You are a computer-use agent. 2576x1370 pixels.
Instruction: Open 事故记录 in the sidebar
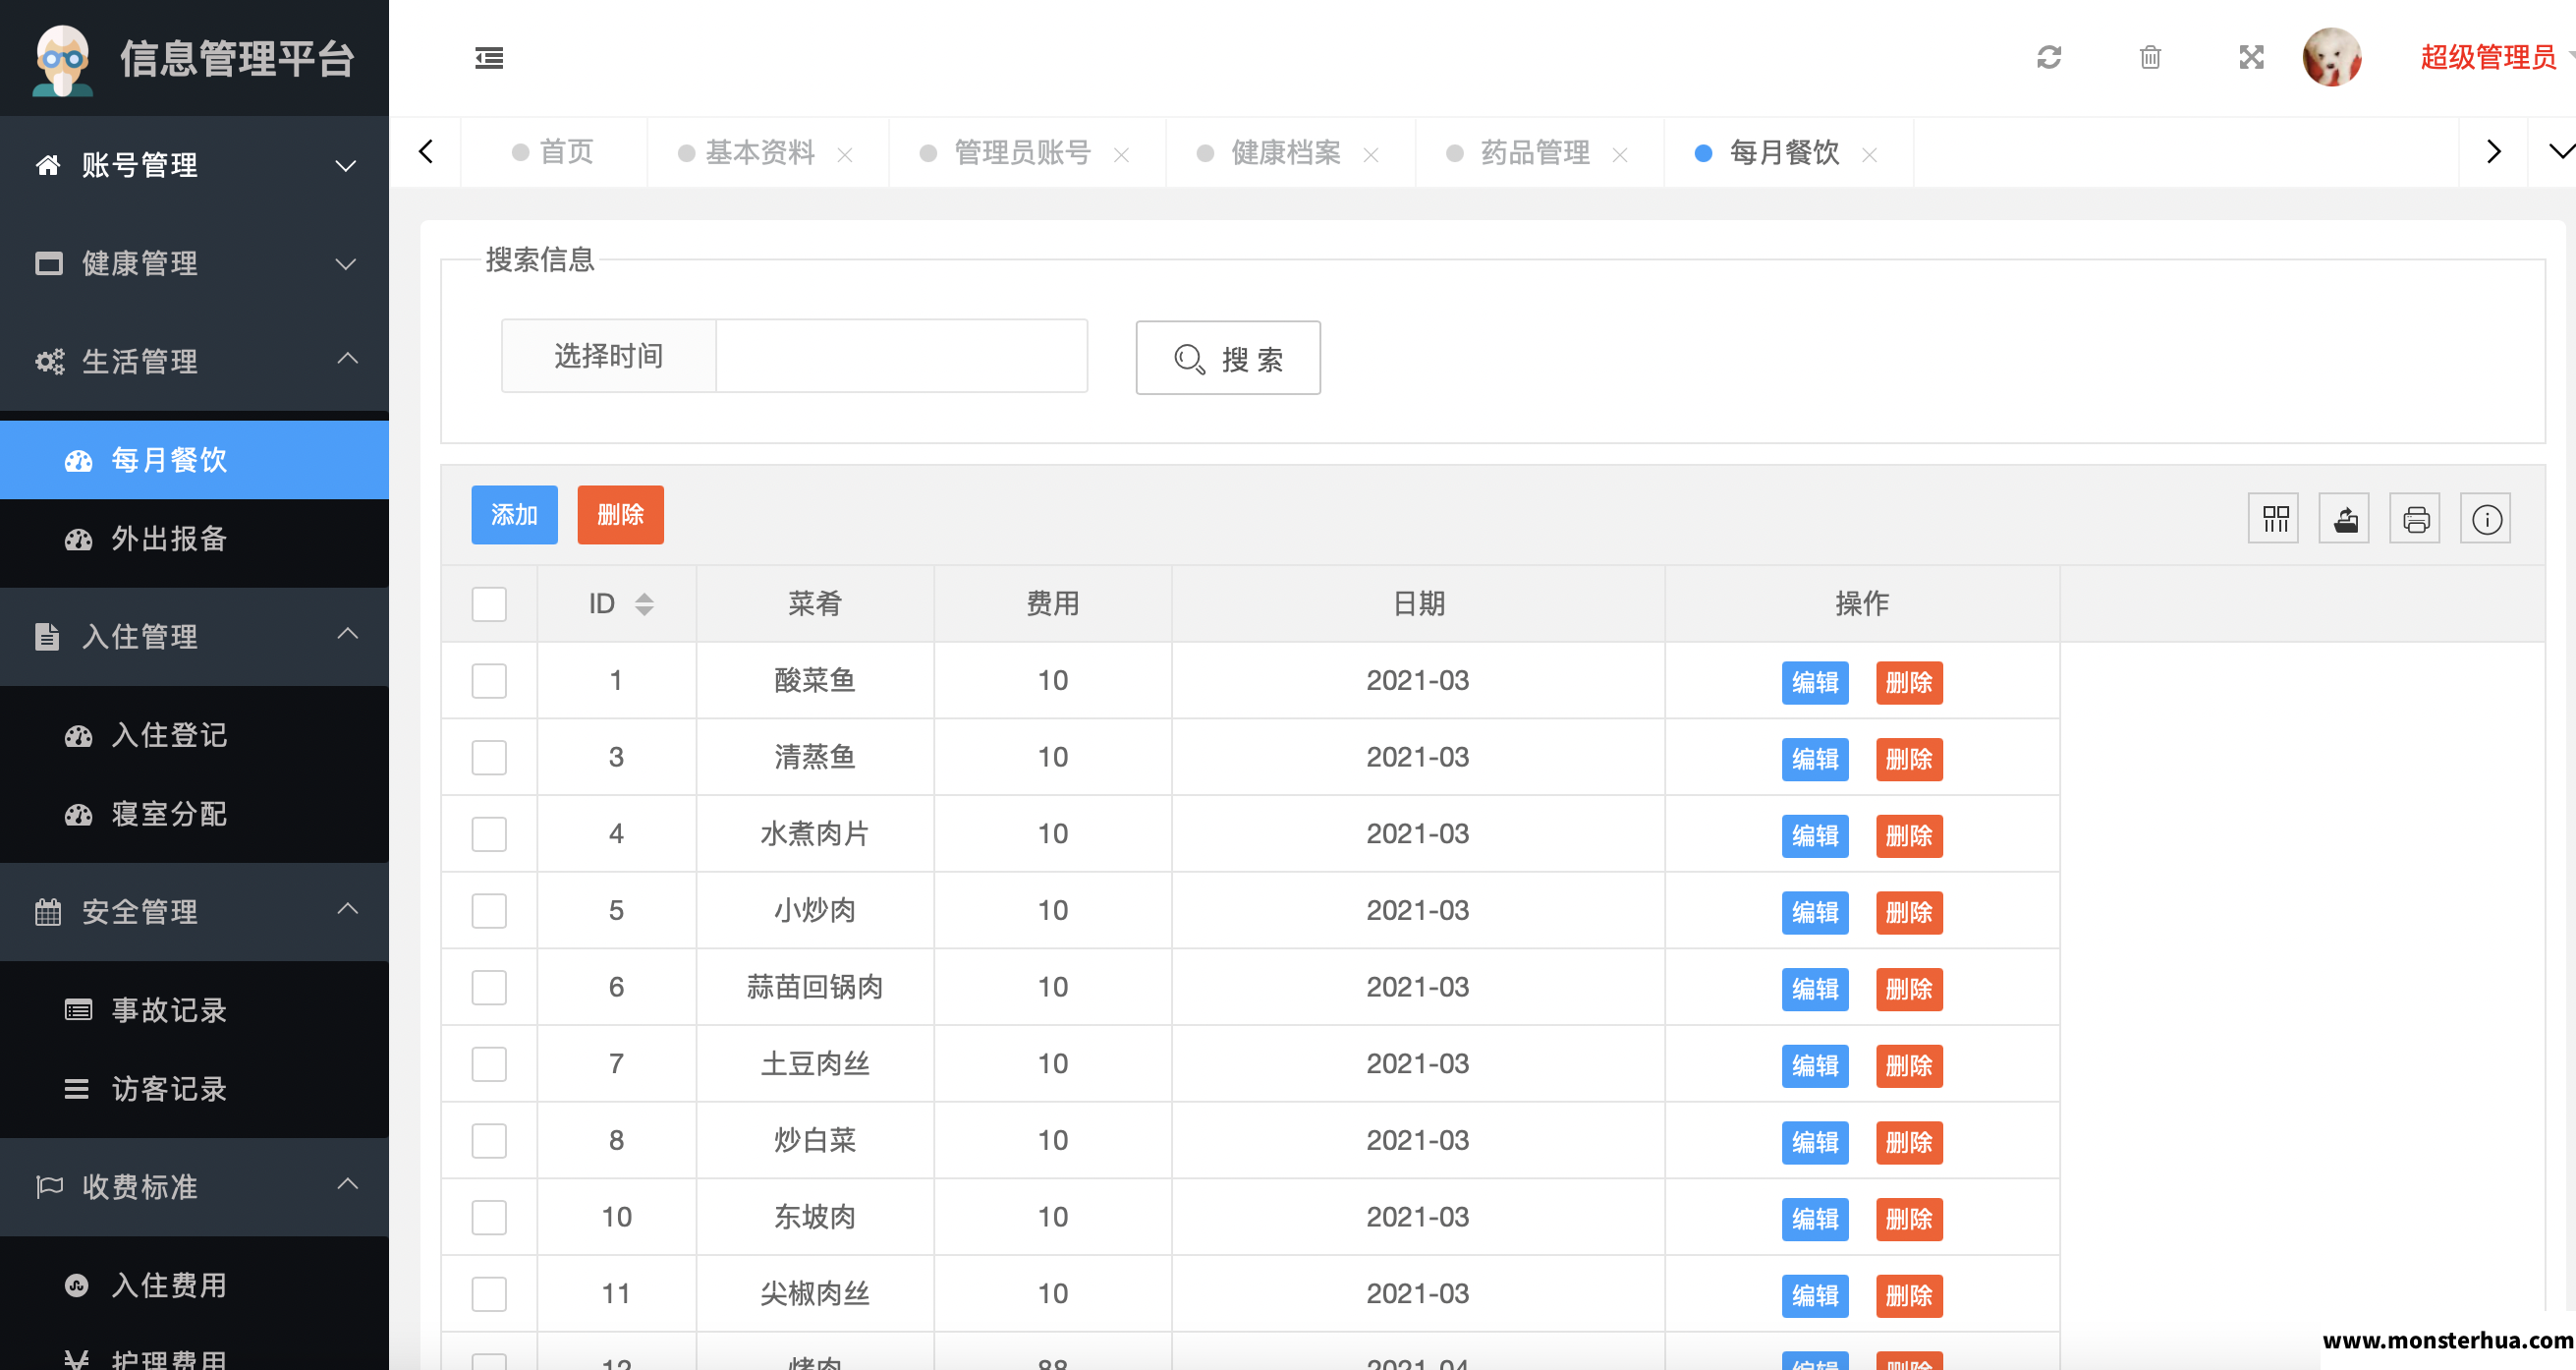tap(194, 1010)
